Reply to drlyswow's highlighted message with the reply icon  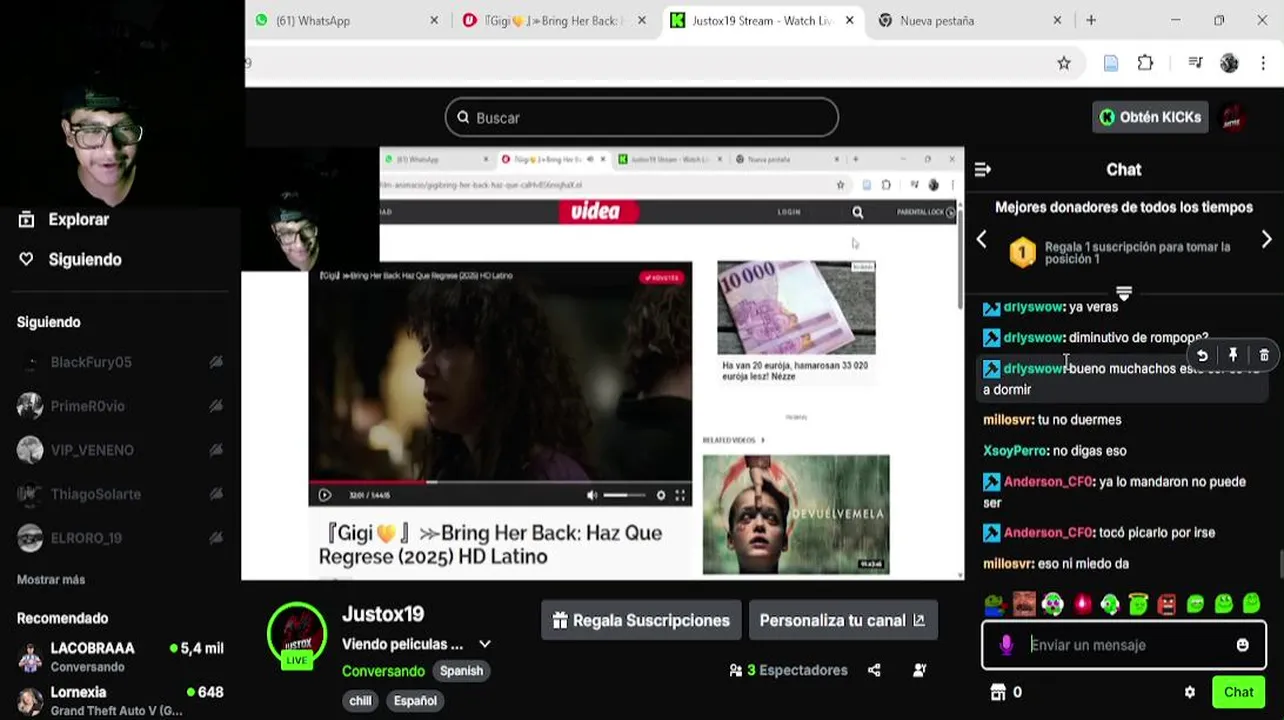pos(1202,355)
